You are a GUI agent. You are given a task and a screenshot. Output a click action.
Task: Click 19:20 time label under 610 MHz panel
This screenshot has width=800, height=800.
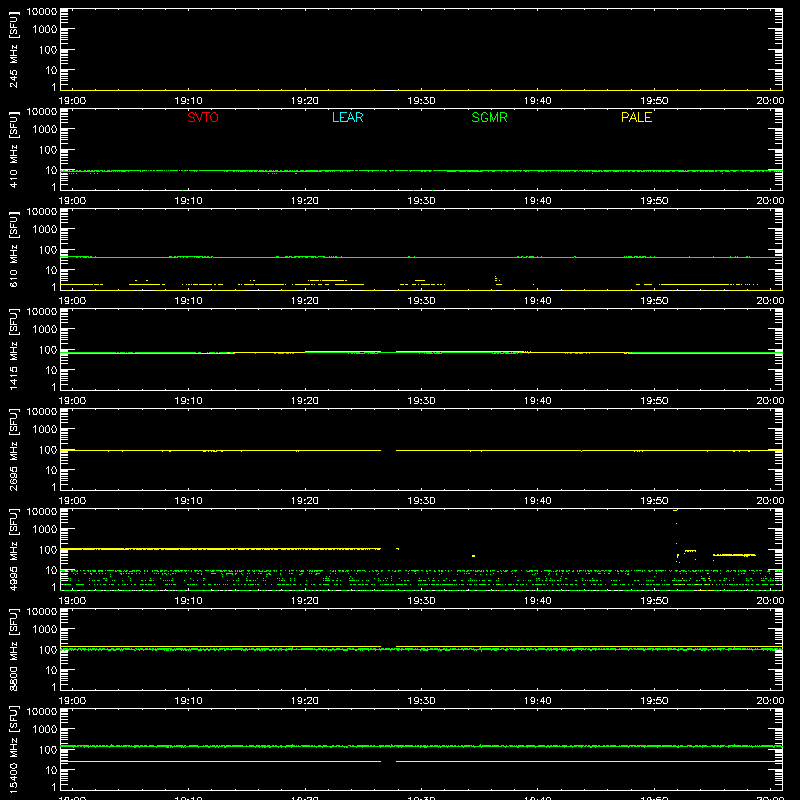(x=305, y=301)
